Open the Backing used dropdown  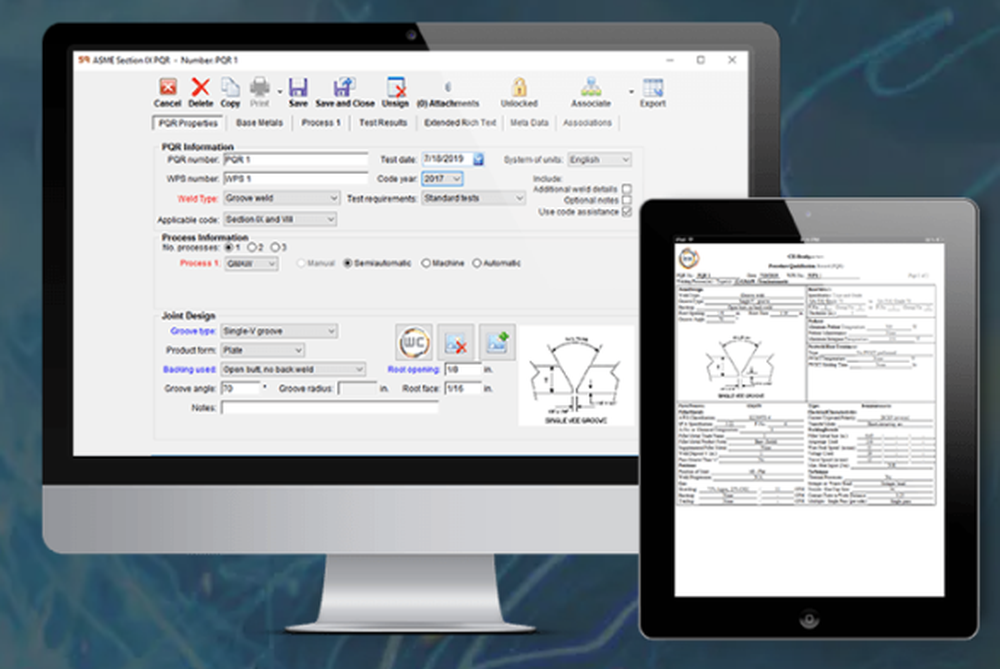(x=293, y=369)
